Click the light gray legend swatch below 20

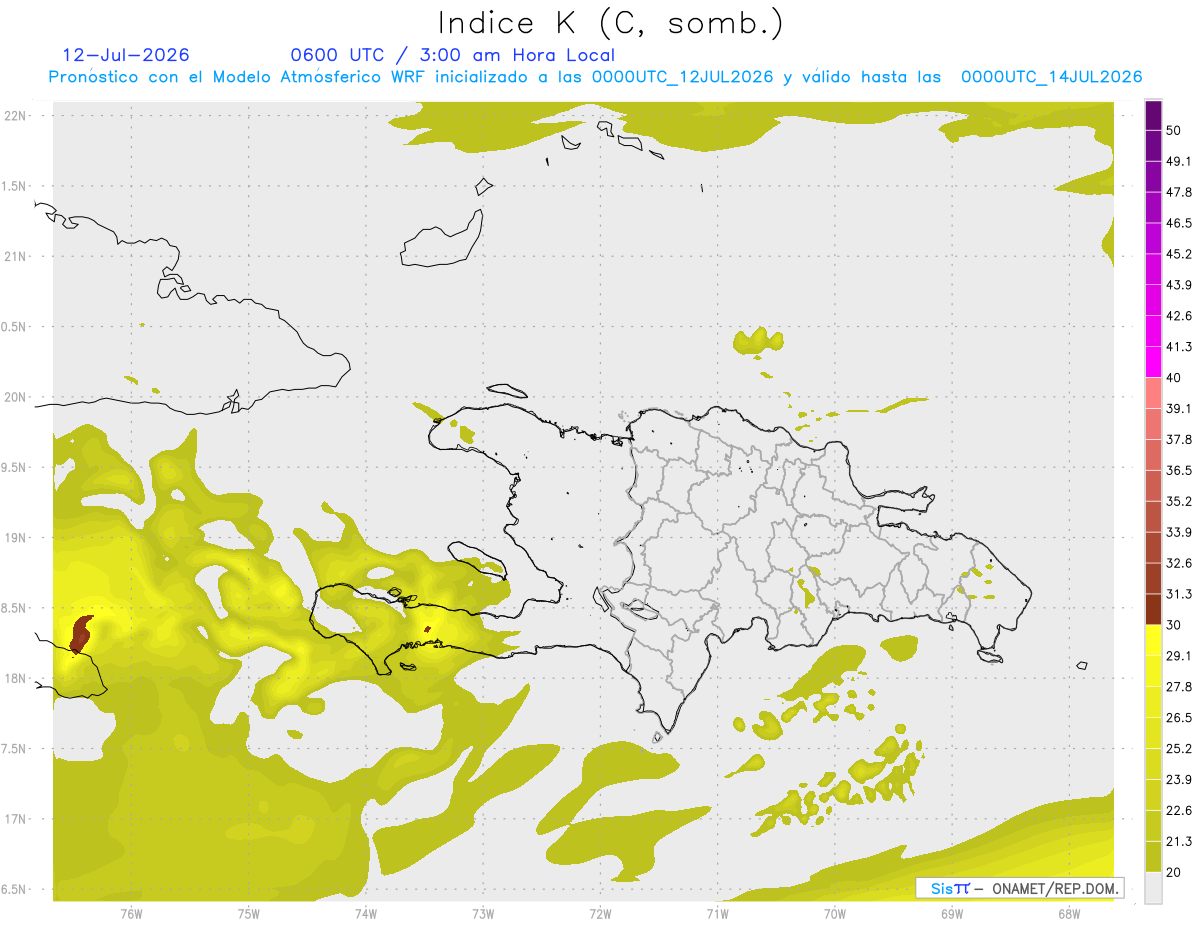[x=1153, y=887]
